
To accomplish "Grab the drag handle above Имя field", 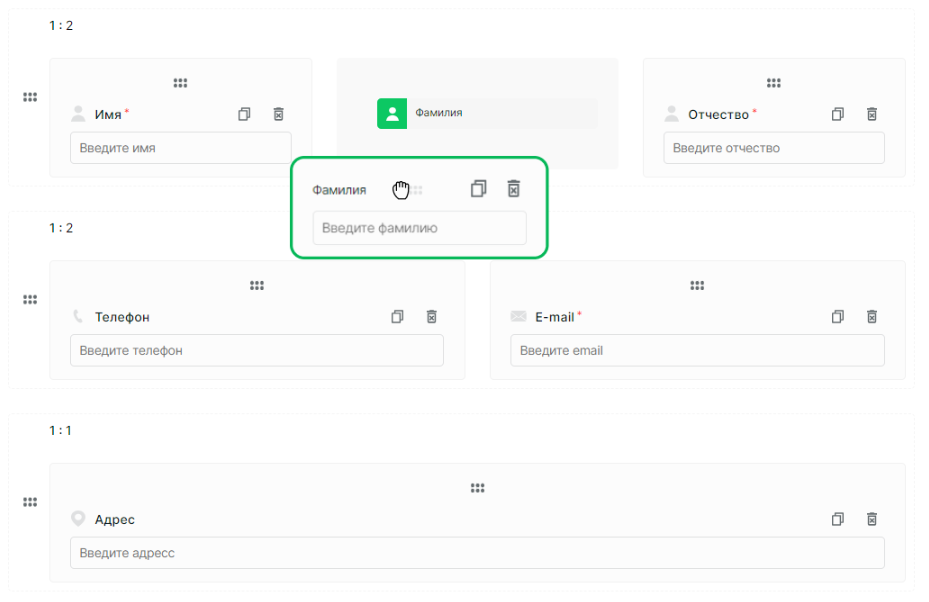I will click(181, 83).
